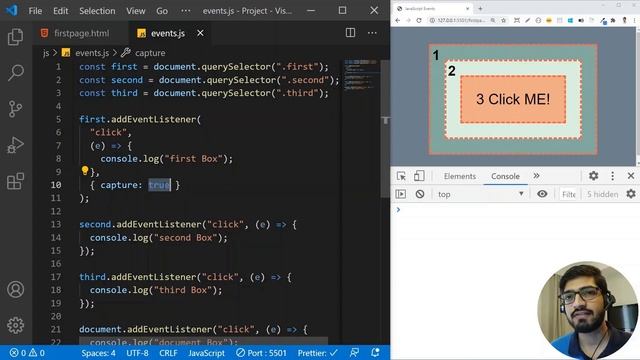640x360 pixels.
Task: Open the browser extensions puzzle icon
Action: coord(613,20)
